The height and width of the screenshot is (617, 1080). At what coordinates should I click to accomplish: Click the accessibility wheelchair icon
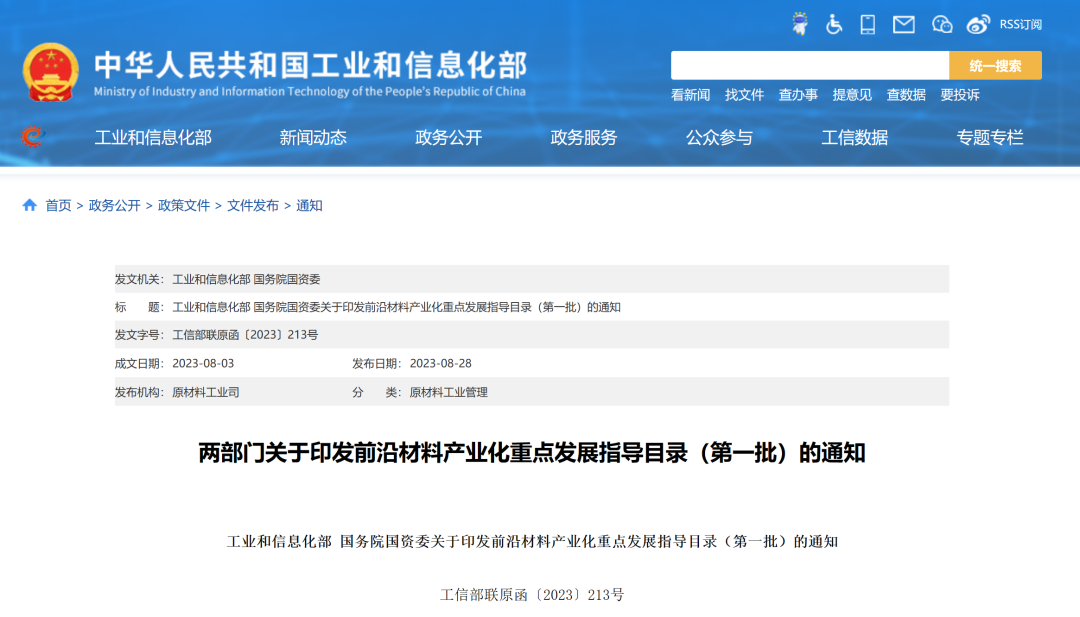(834, 24)
